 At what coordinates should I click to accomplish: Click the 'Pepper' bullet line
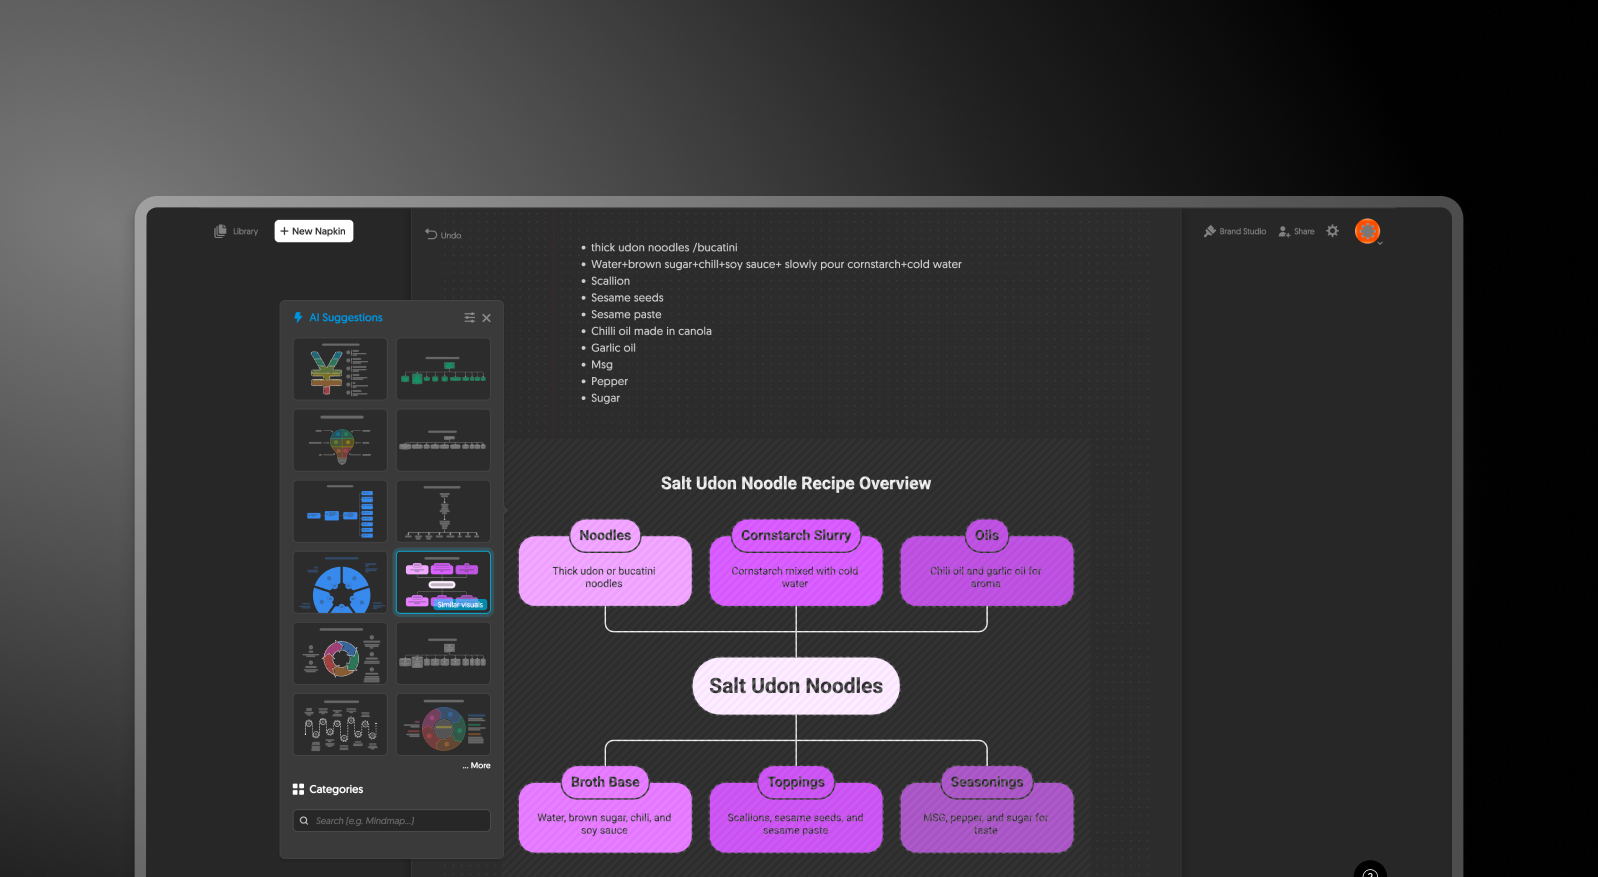click(x=609, y=382)
